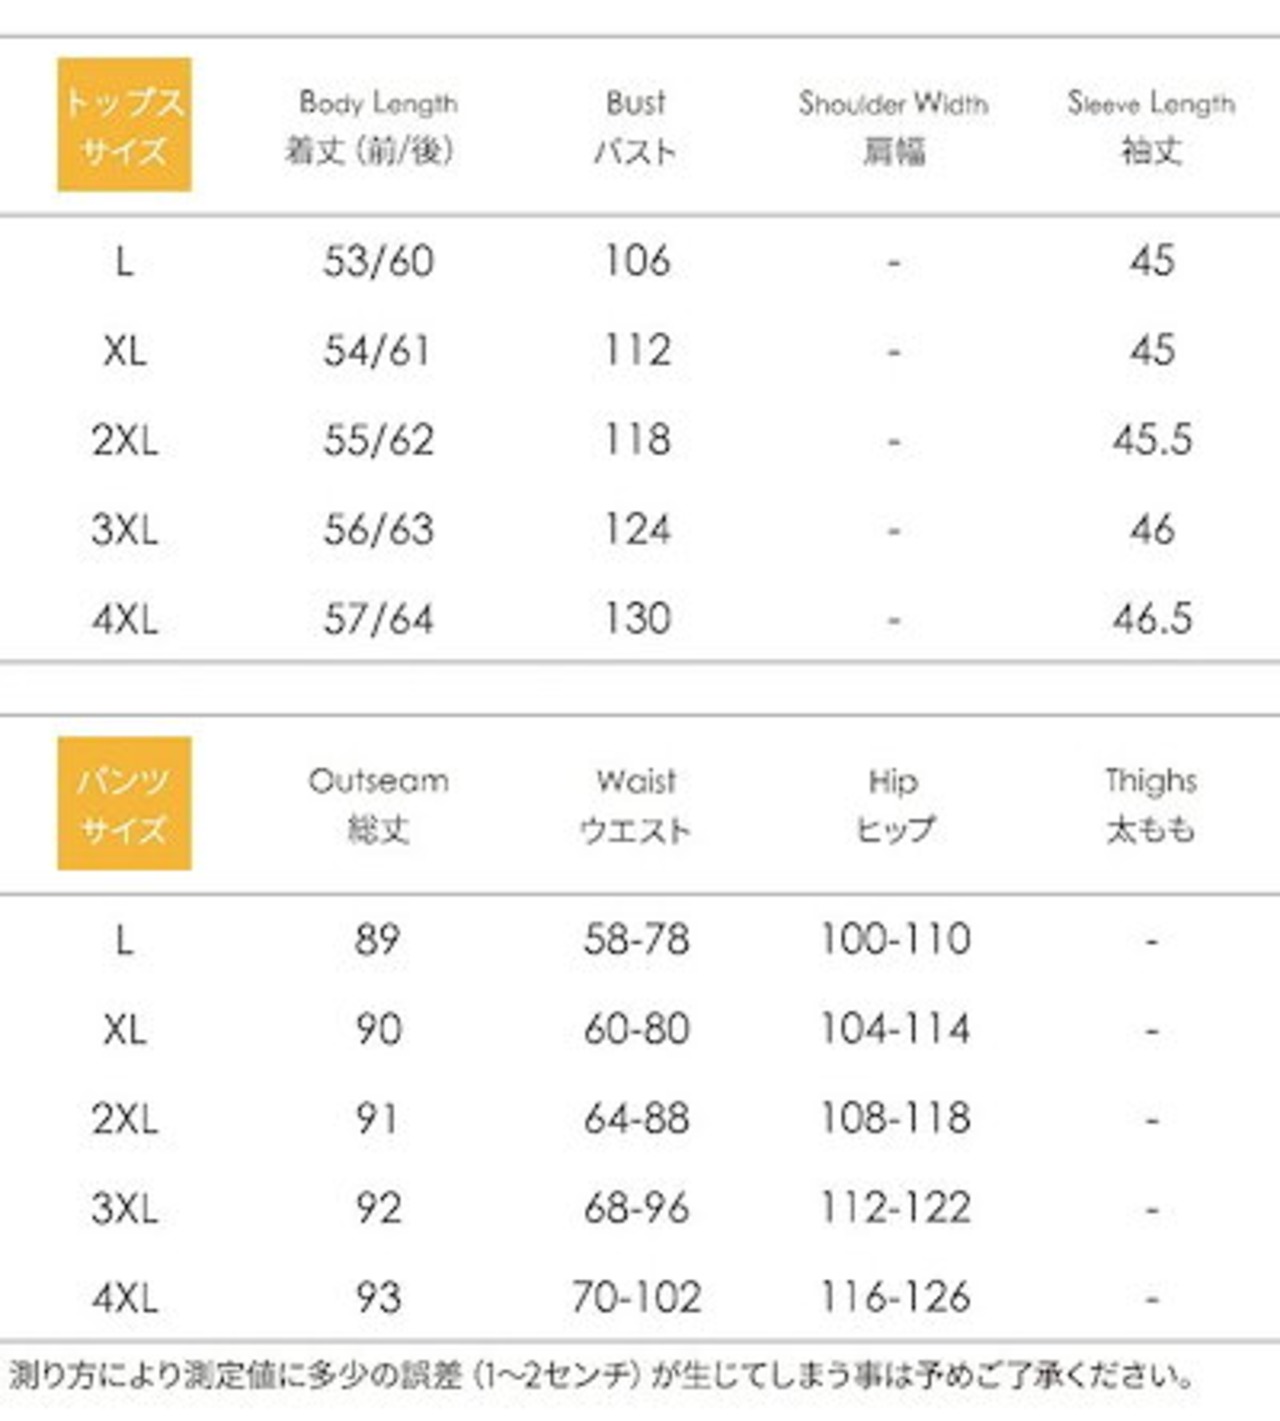
Task: Click the Thighs 太もも column header
Action: 1151,804
